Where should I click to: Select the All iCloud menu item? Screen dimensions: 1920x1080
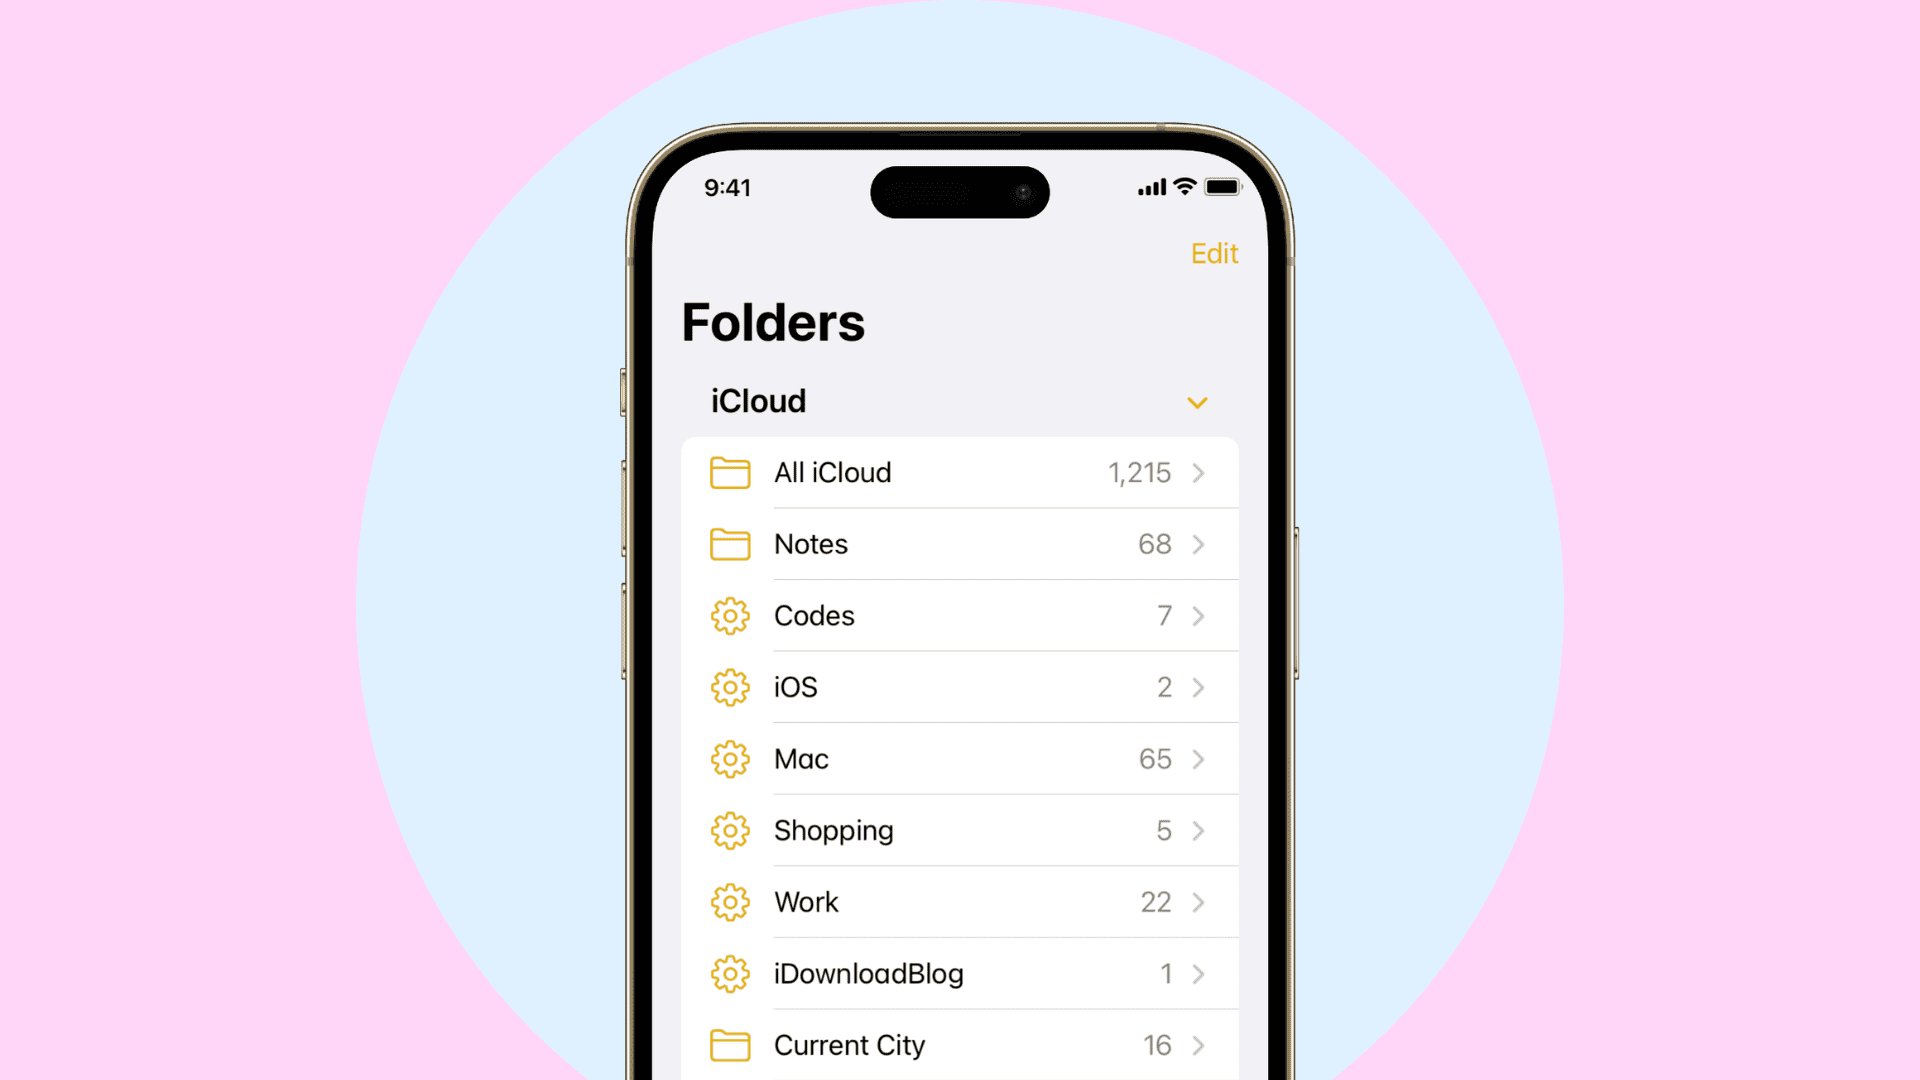click(959, 472)
